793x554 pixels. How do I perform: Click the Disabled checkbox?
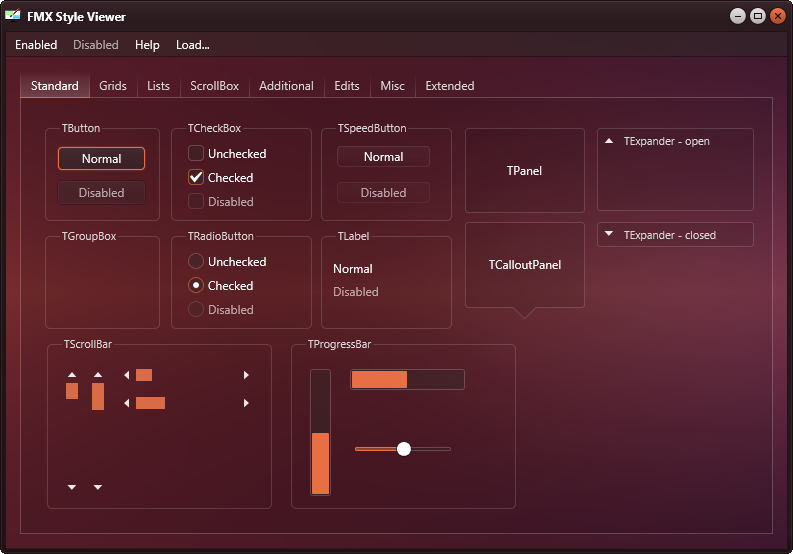[196, 201]
